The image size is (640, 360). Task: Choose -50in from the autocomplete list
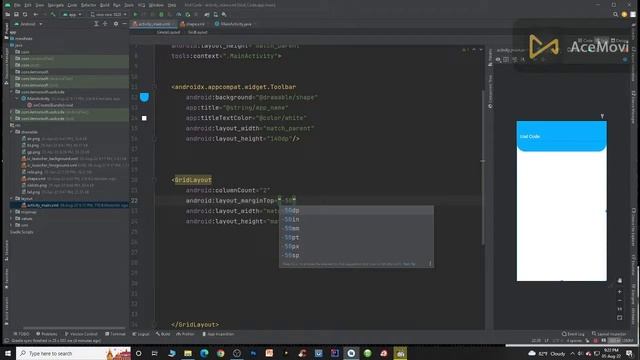356,219
